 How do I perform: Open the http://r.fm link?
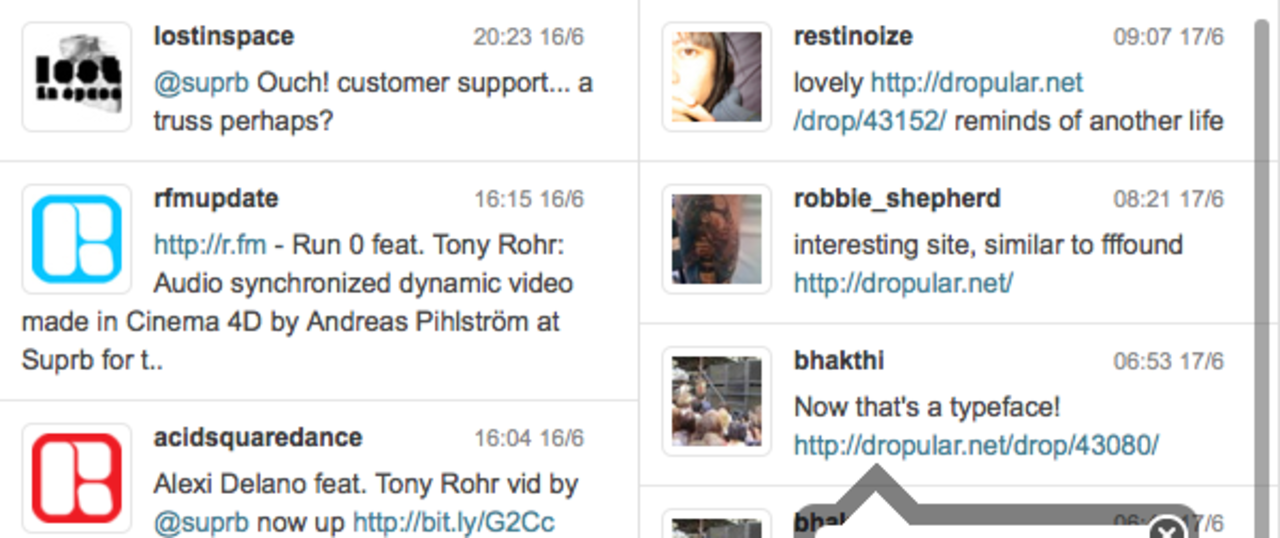[210, 245]
